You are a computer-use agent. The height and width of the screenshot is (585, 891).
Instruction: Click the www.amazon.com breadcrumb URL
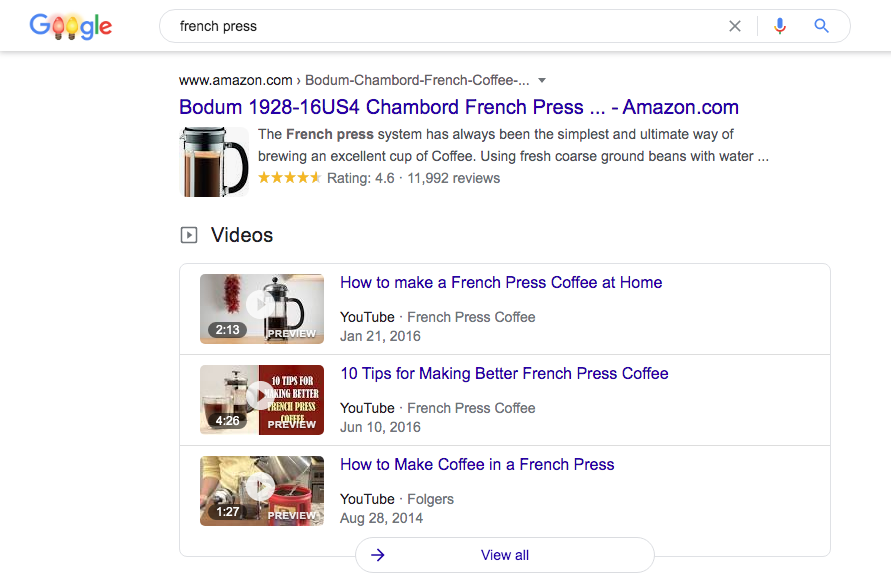click(236, 80)
